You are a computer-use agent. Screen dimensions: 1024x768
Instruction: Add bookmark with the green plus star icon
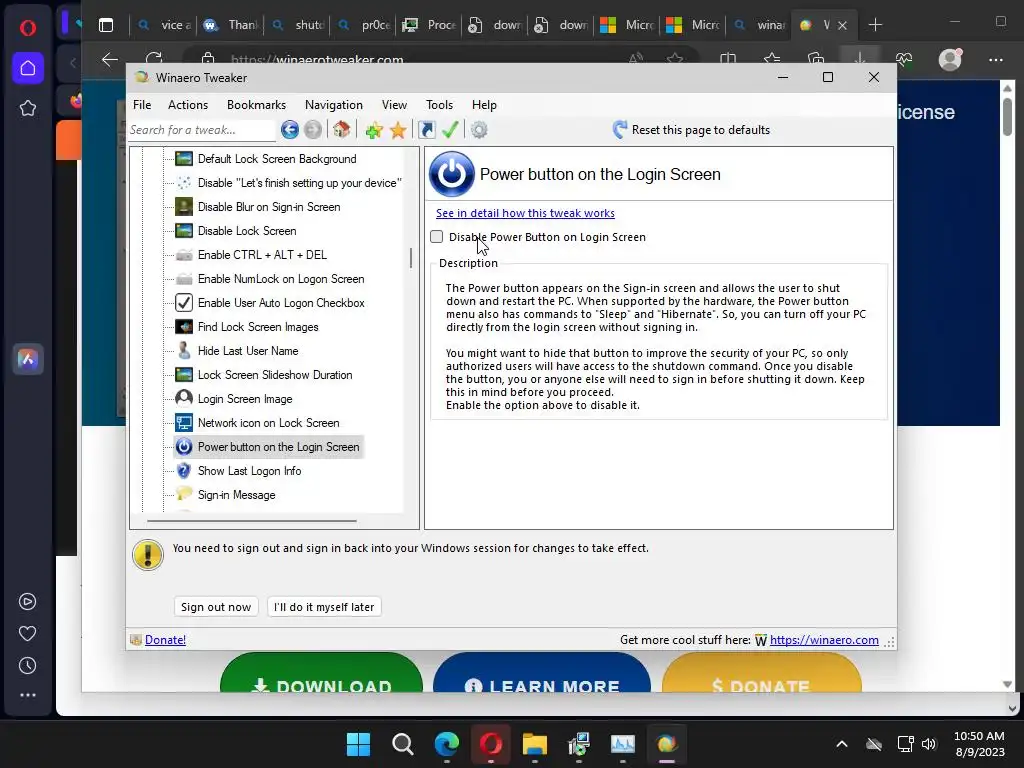pyautogui.click(x=374, y=130)
